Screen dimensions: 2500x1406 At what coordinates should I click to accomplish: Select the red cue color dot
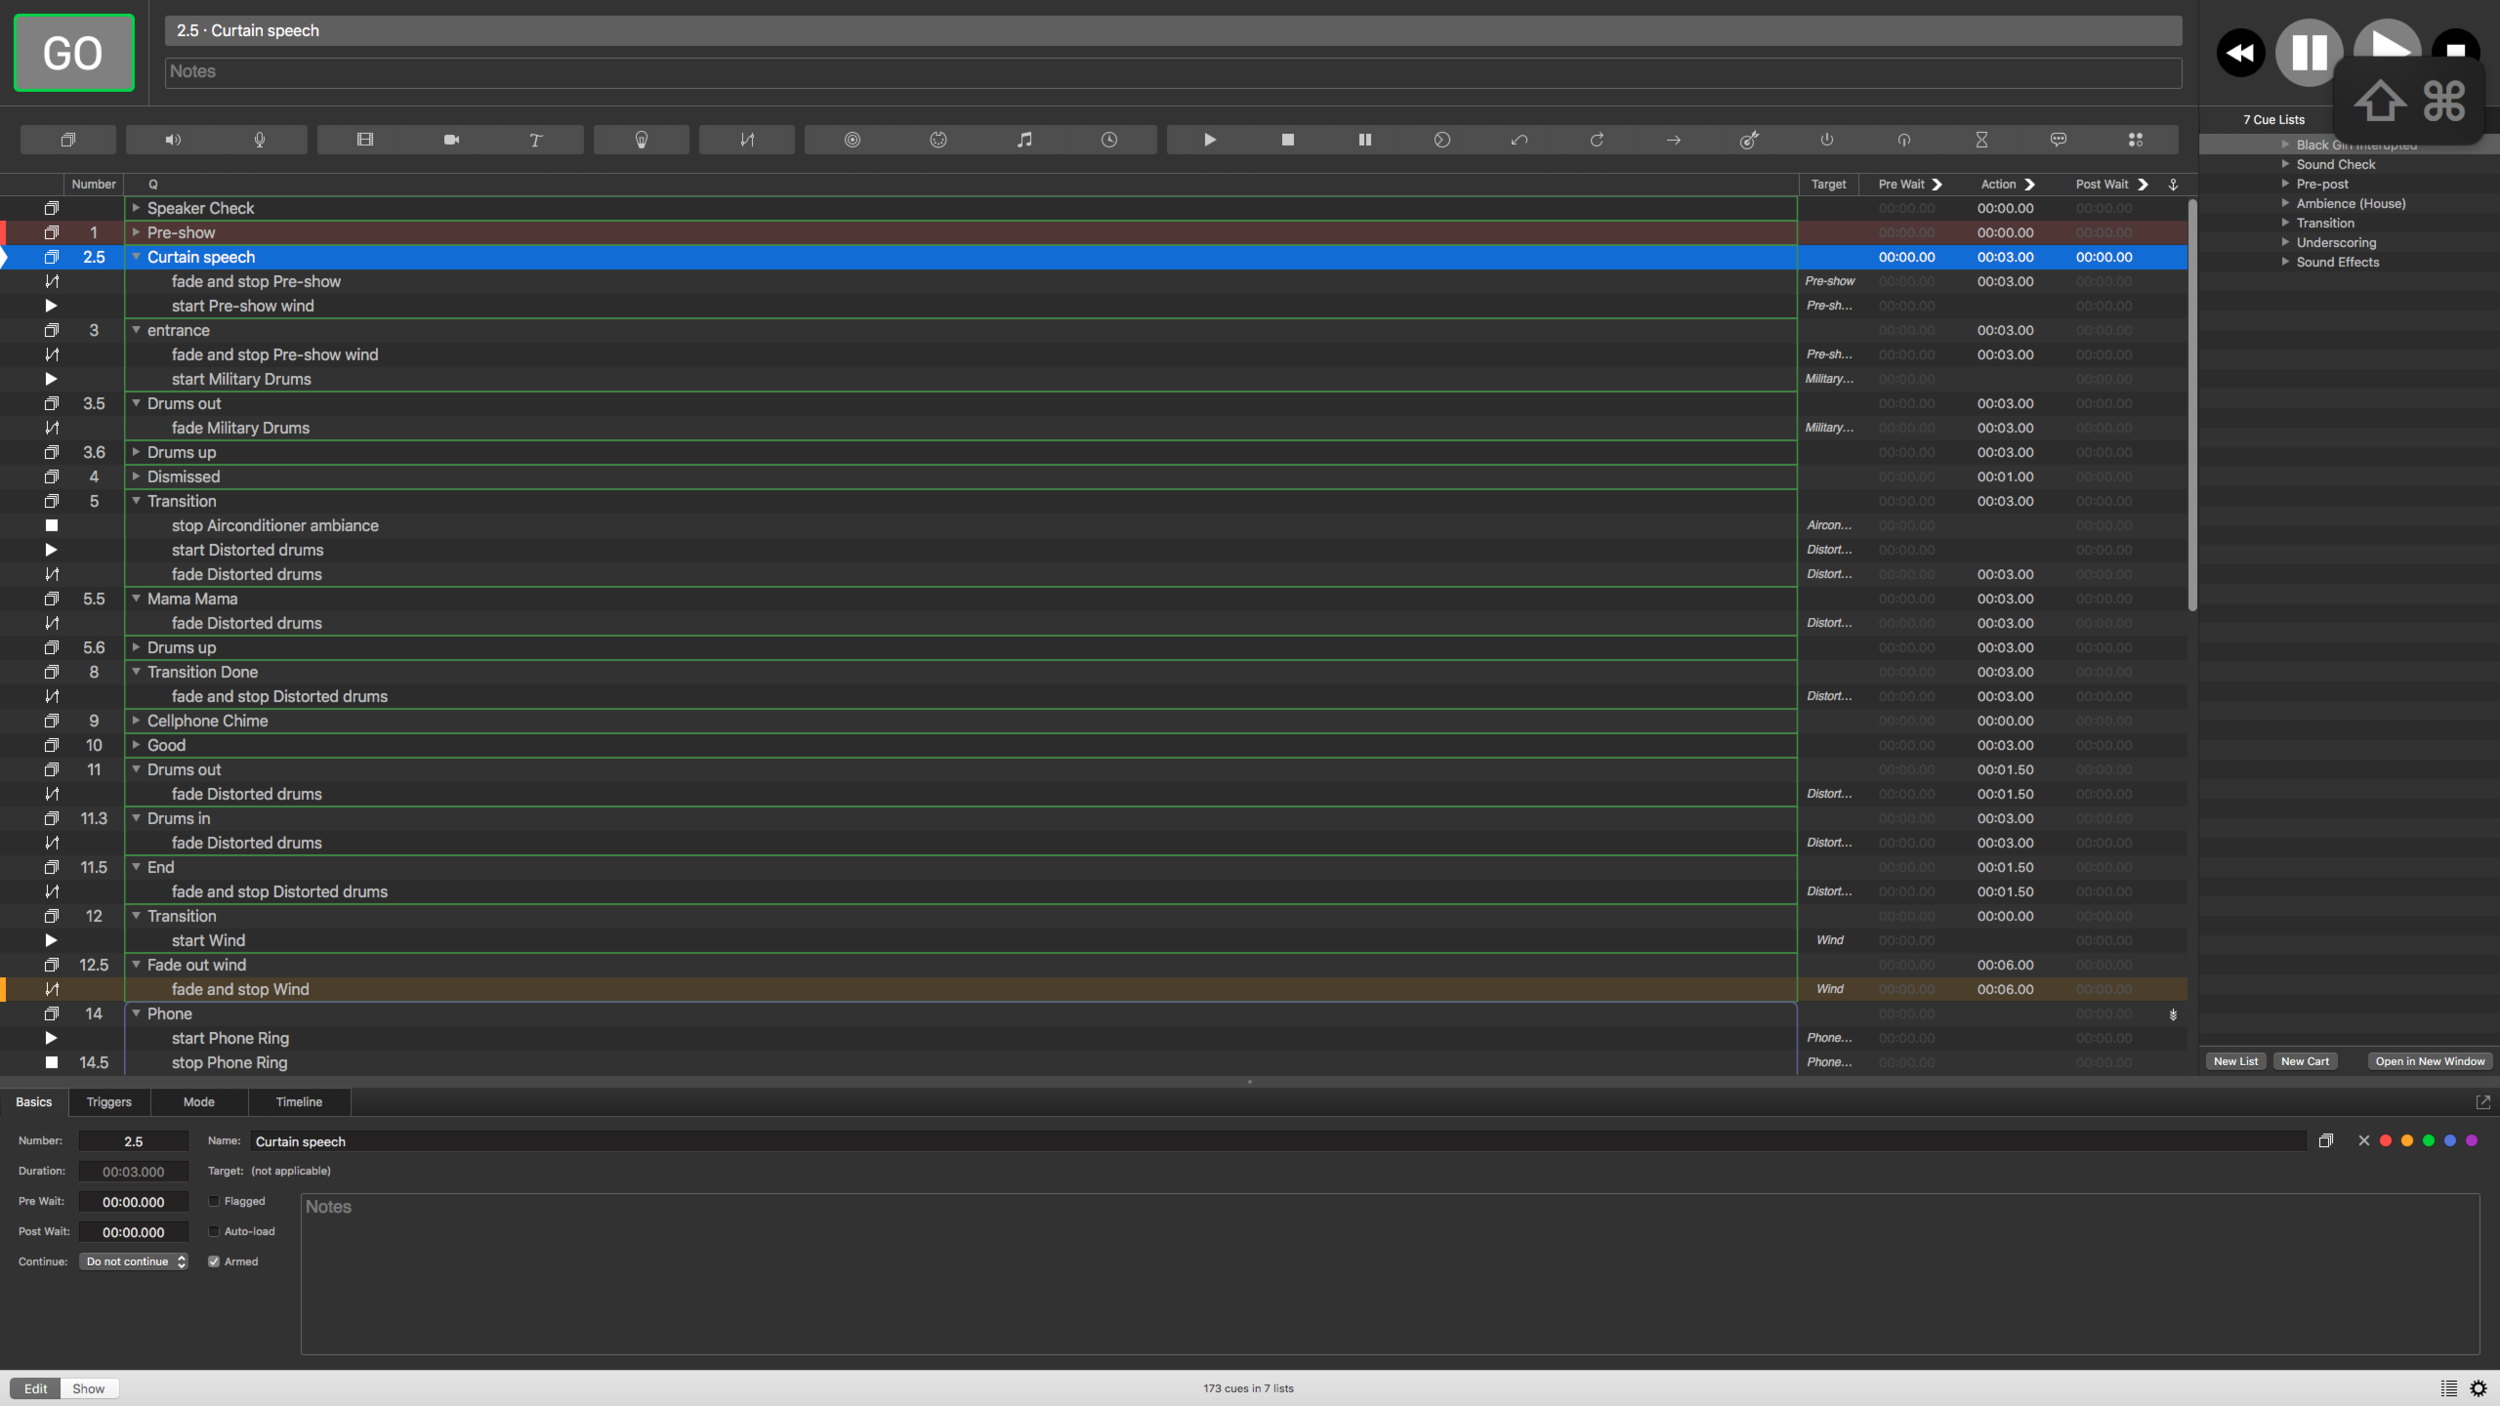pos(2386,1140)
